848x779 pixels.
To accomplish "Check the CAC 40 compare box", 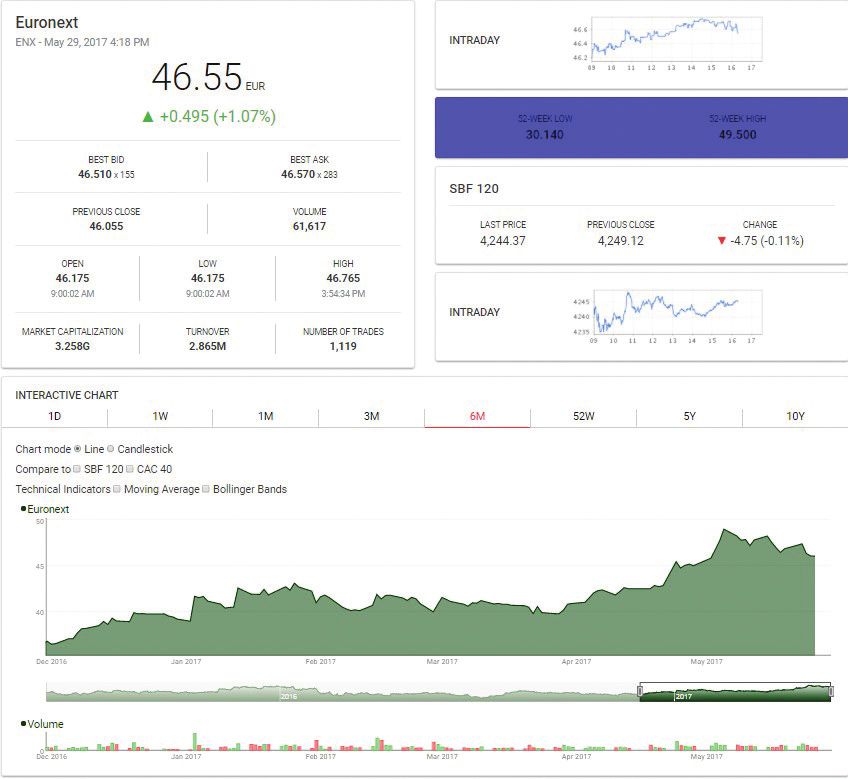I will point(131,470).
